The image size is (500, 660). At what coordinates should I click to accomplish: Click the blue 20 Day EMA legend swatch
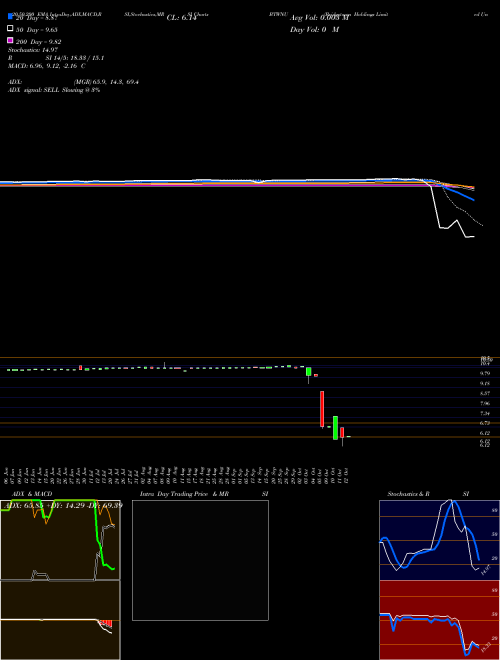point(10,16)
